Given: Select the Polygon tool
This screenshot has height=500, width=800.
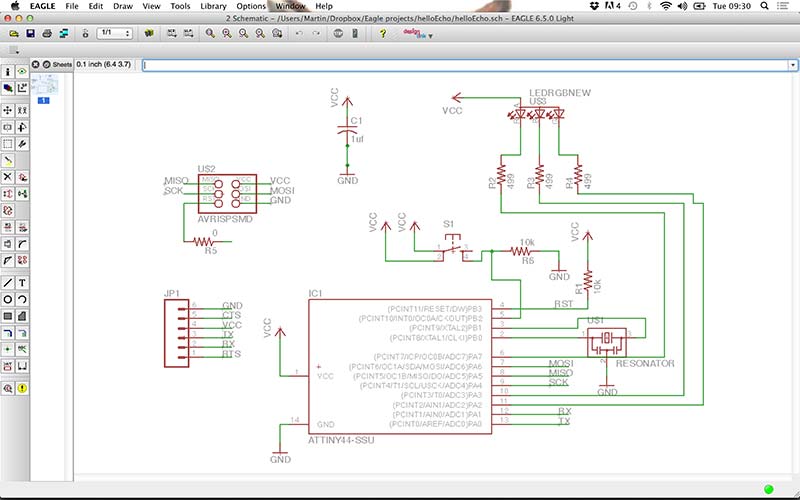Looking at the screenshot, I should pos(22,316).
